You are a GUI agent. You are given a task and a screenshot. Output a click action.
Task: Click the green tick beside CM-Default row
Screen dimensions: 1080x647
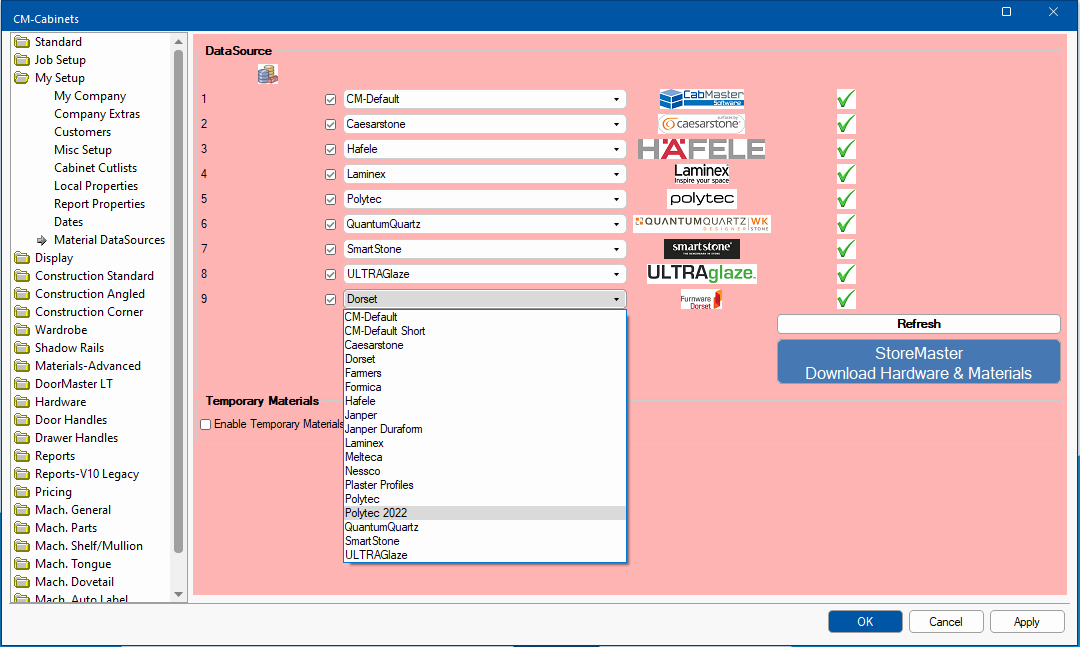[x=847, y=99]
